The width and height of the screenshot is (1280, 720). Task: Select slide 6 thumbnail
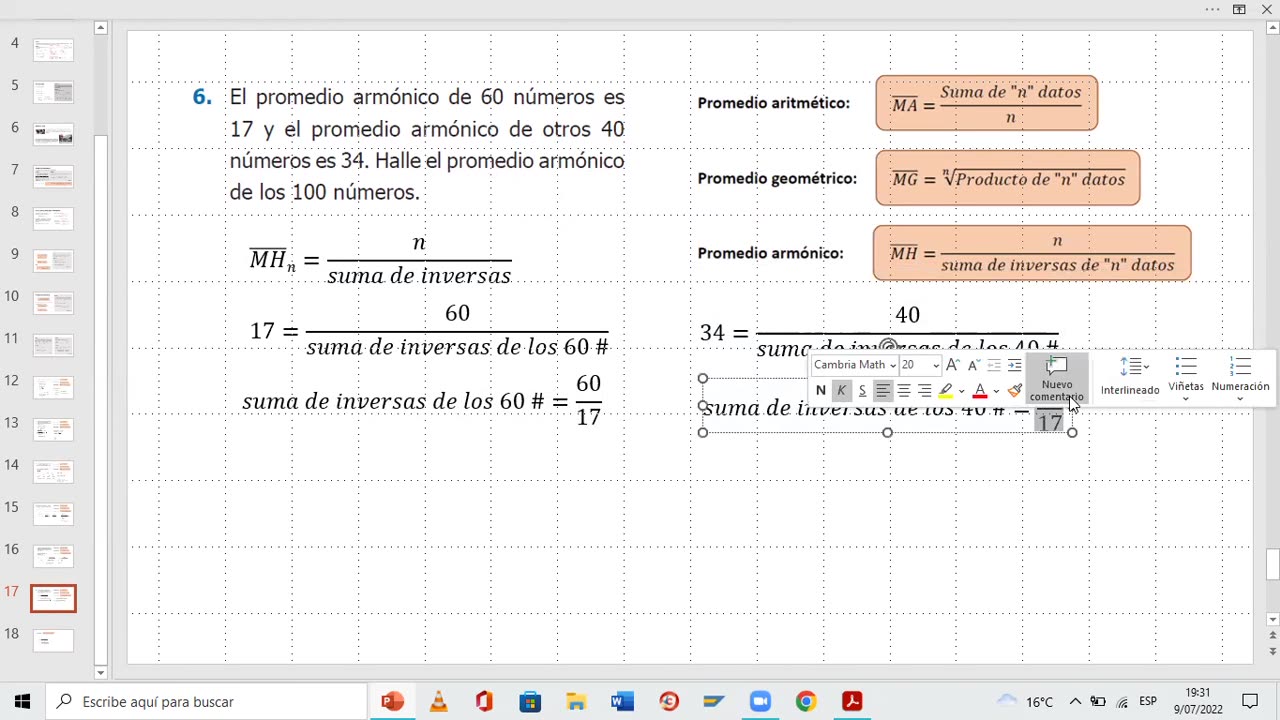click(x=54, y=134)
